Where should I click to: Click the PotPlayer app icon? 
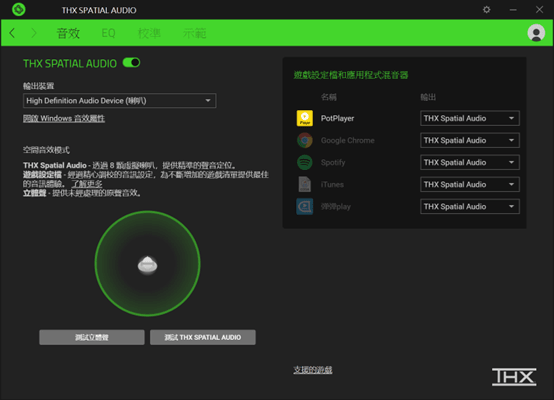(x=305, y=118)
